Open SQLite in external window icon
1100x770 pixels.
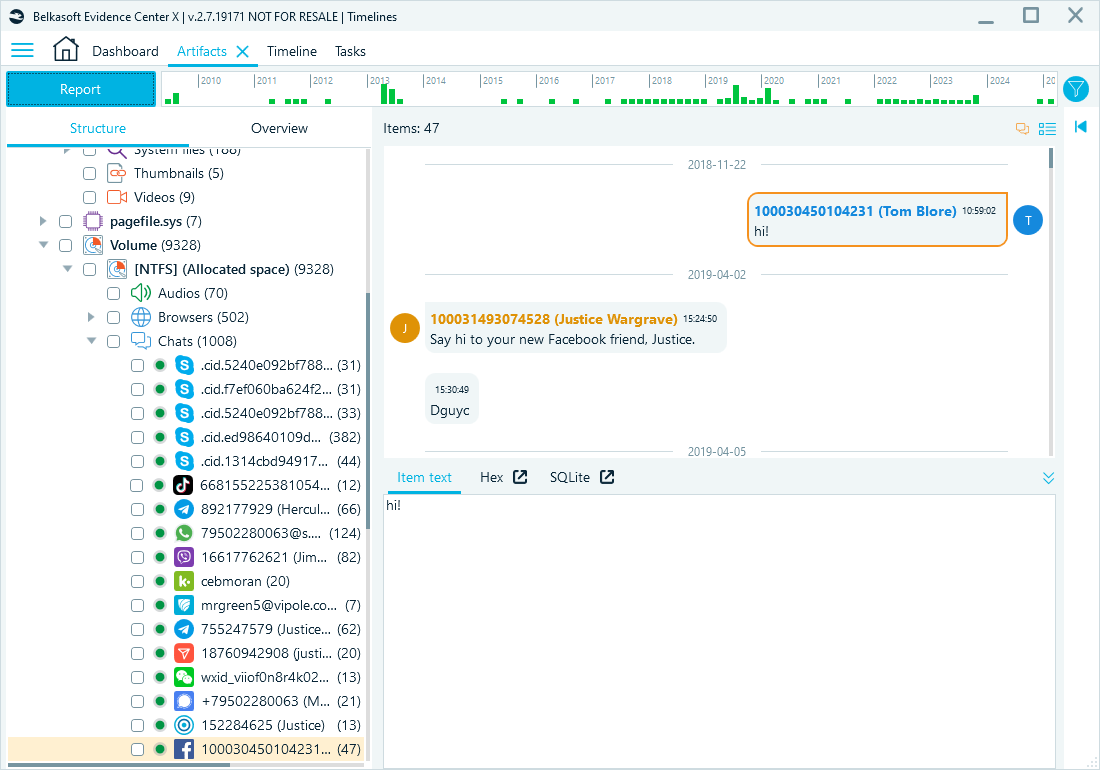607,477
